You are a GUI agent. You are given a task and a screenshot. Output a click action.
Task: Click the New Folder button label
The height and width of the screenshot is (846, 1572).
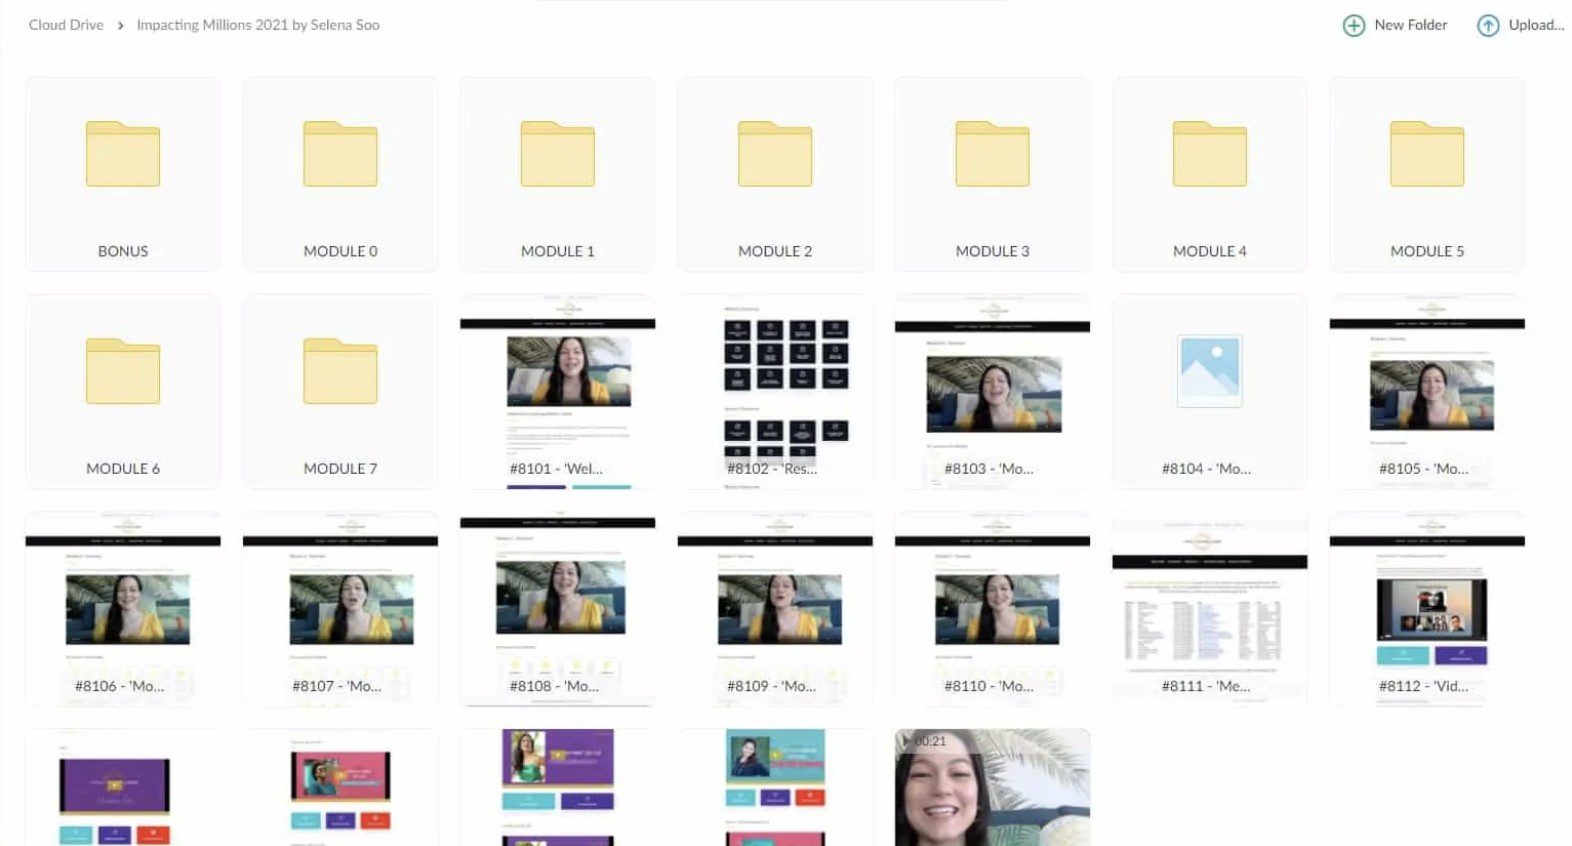tap(1410, 25)
